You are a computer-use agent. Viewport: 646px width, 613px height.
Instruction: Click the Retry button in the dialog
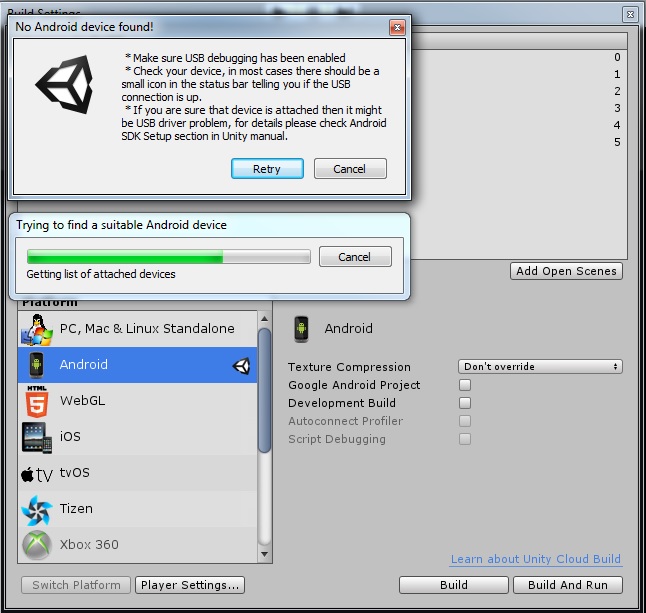[x=267, y=168]
